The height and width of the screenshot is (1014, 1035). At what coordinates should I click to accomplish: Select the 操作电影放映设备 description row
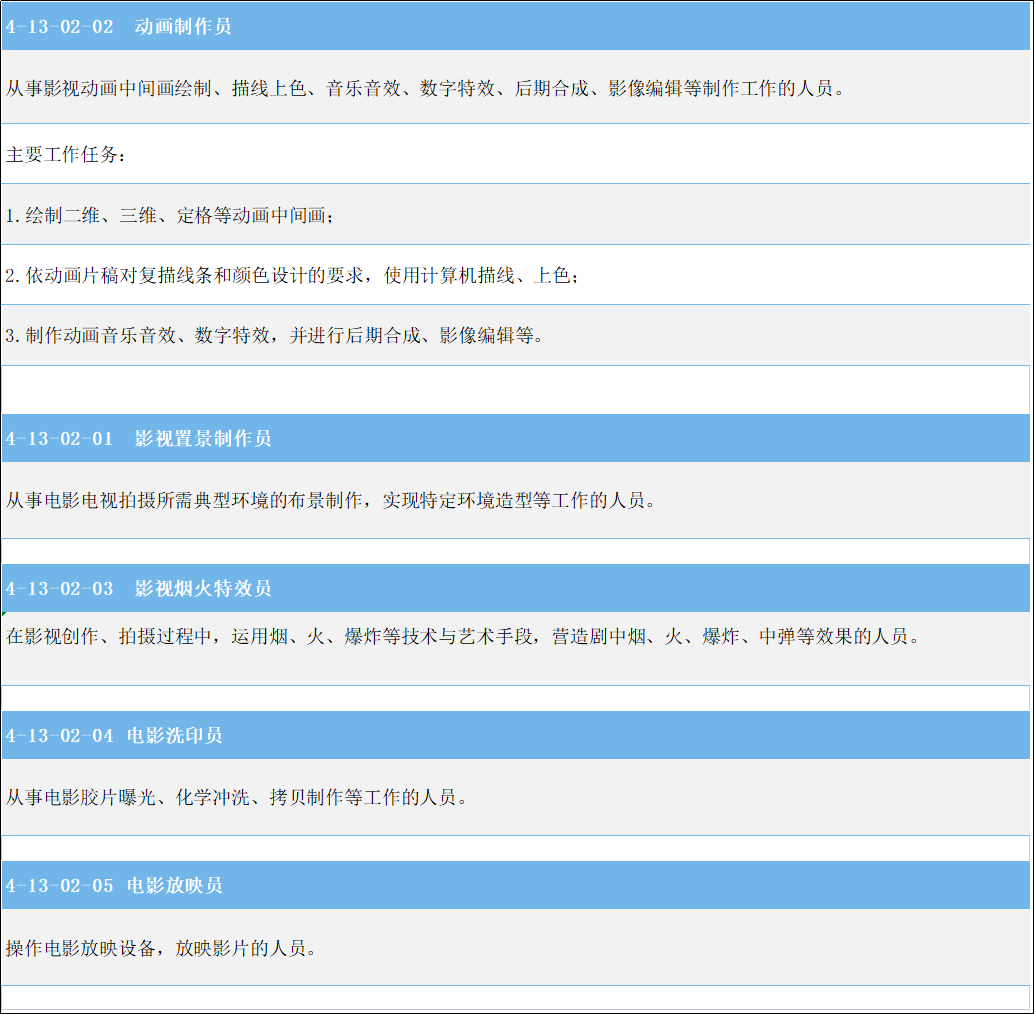(x=516, y=947)
